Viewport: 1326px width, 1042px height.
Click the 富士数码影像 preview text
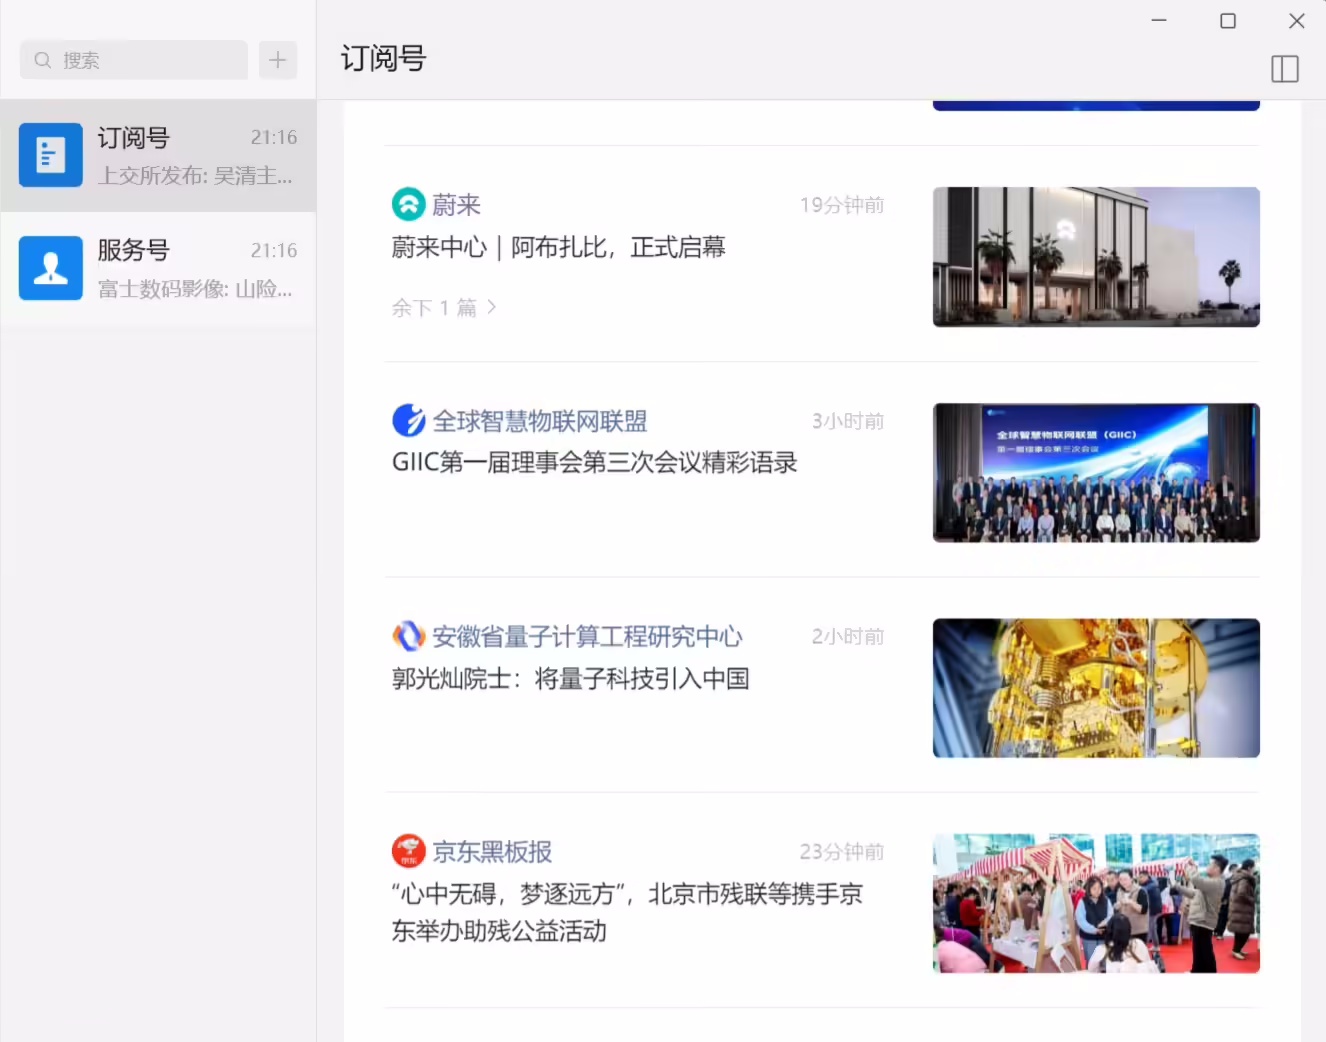click(x=195, y=289)
